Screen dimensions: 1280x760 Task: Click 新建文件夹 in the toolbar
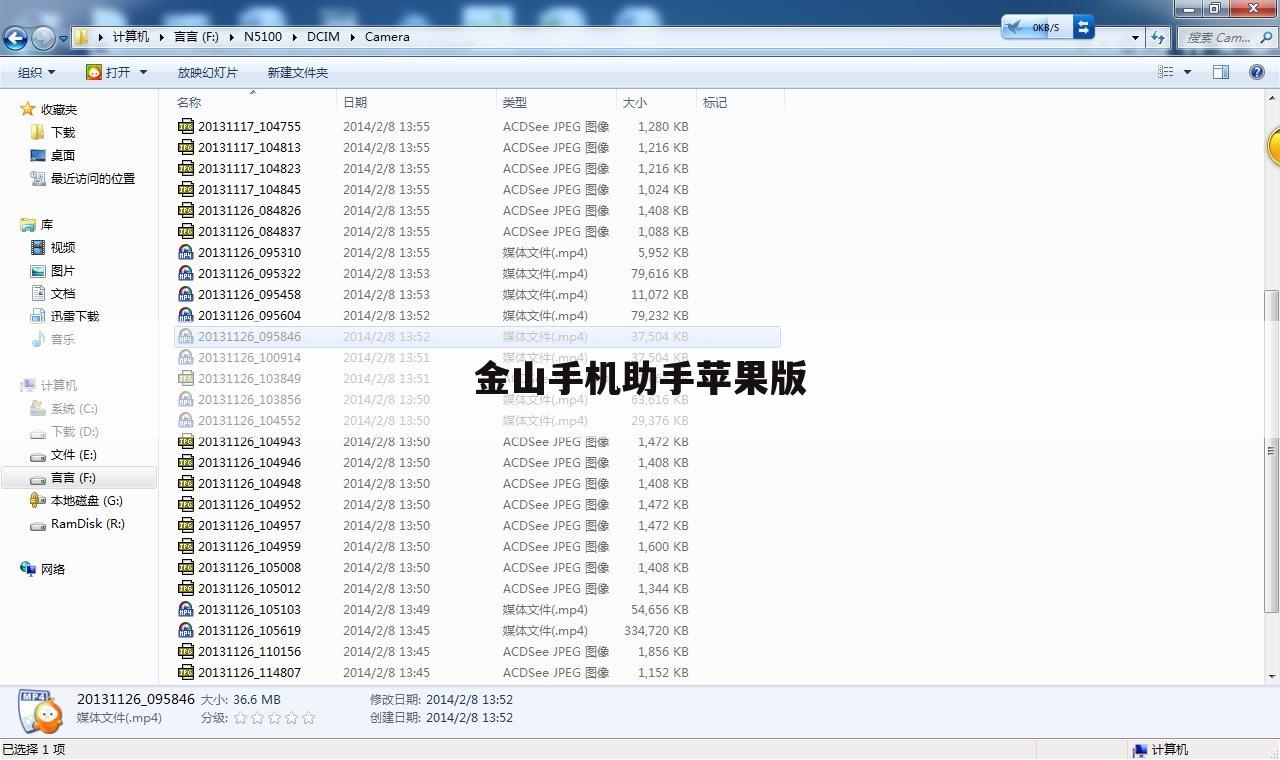(x=298, y=72)
